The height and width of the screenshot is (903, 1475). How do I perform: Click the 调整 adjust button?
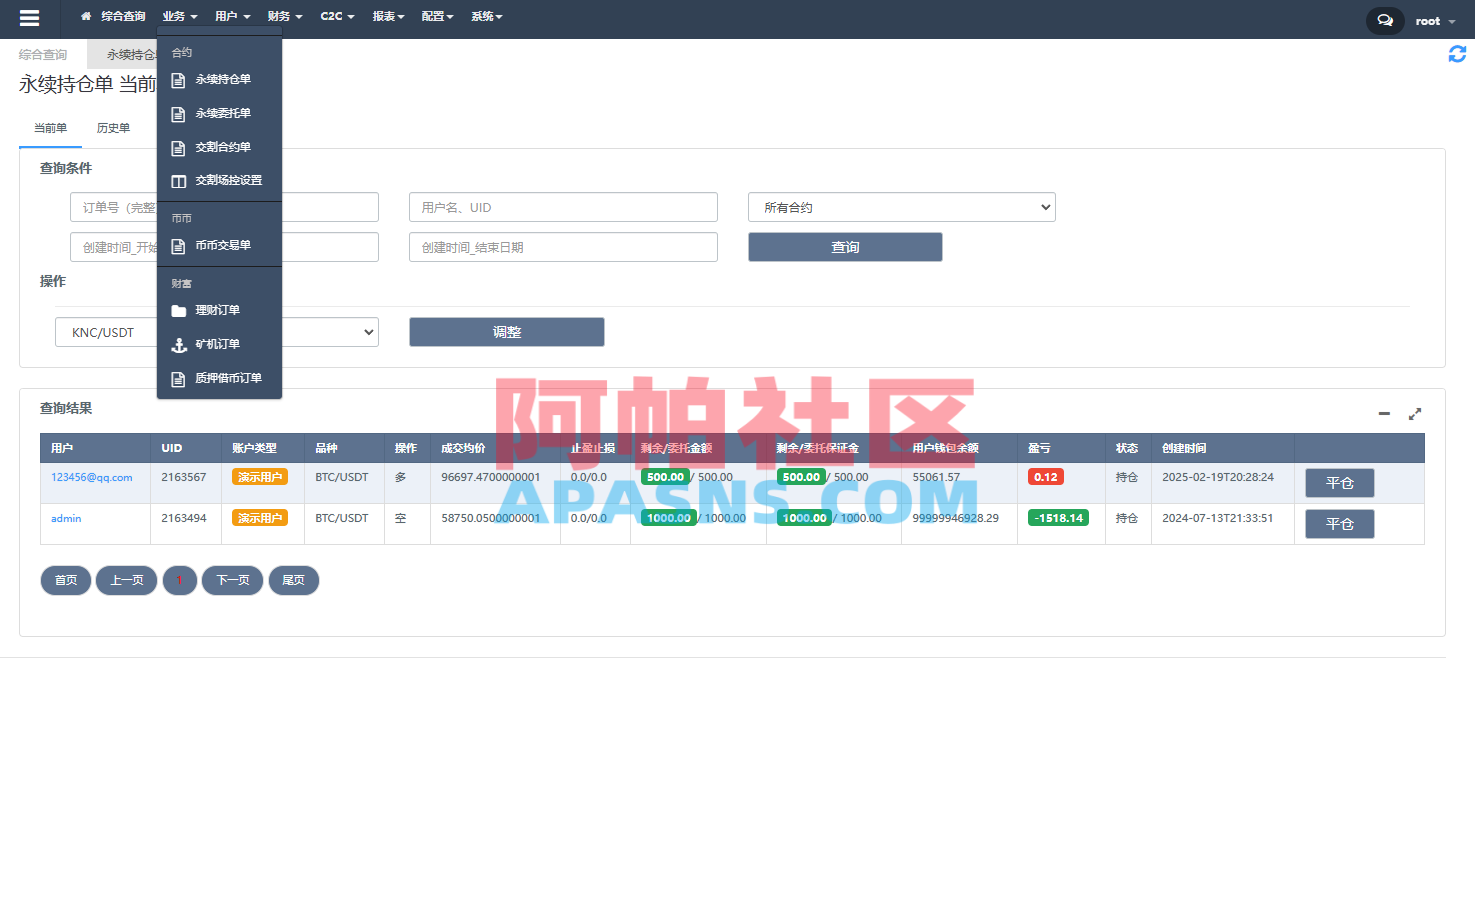coord(506,332)
